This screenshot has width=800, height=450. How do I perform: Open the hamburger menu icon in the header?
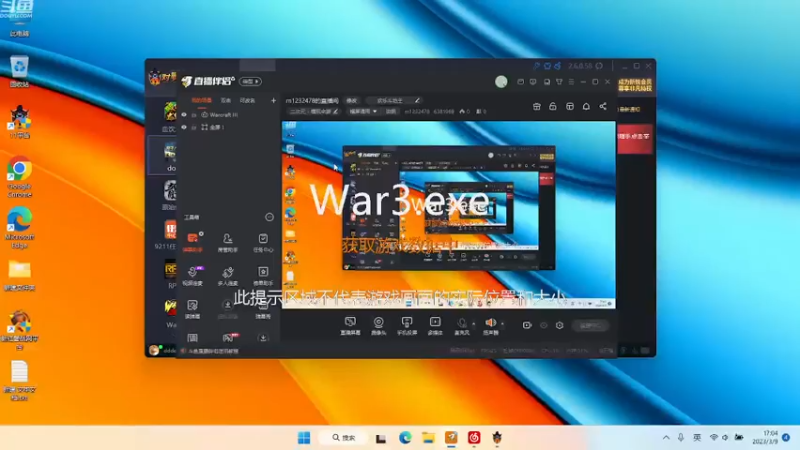(x=571, y=82)
